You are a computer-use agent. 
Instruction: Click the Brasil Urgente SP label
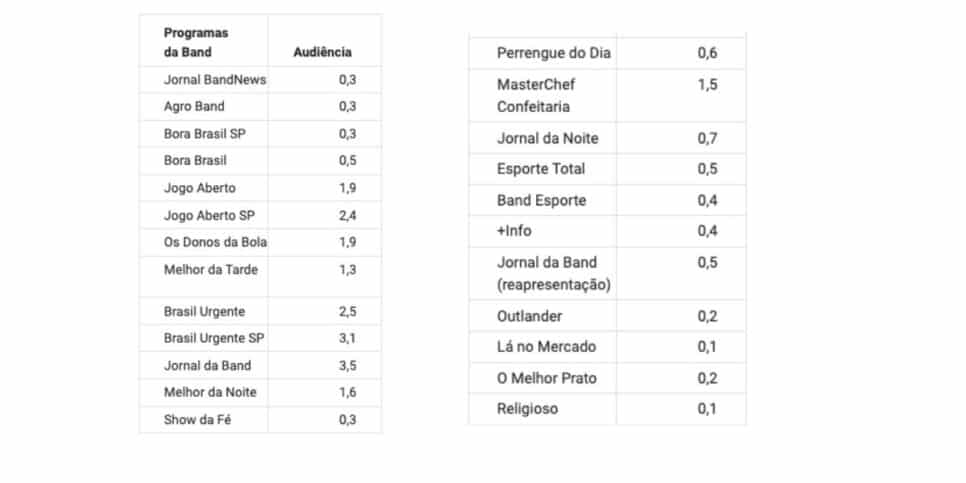[214, 338]
